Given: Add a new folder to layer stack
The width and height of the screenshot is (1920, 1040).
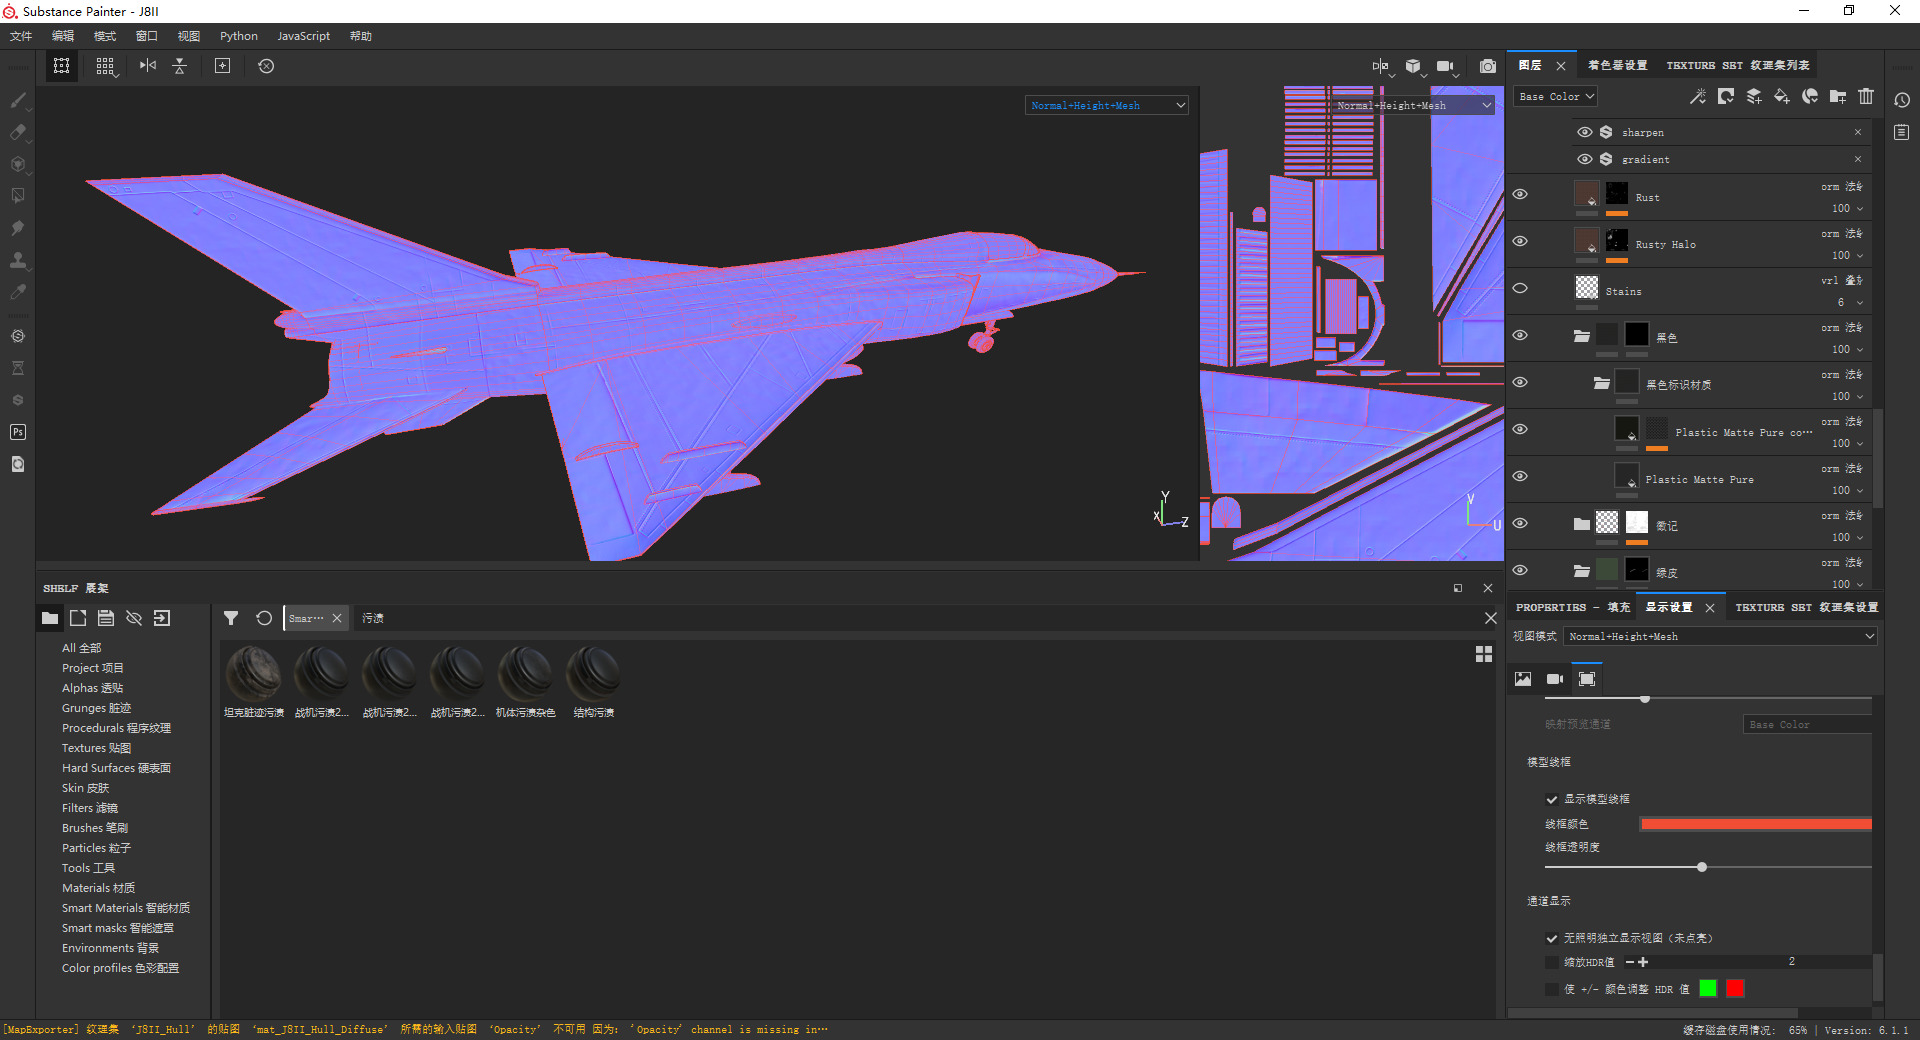Looking at the screenshot, I should [x=1838, y=96].
